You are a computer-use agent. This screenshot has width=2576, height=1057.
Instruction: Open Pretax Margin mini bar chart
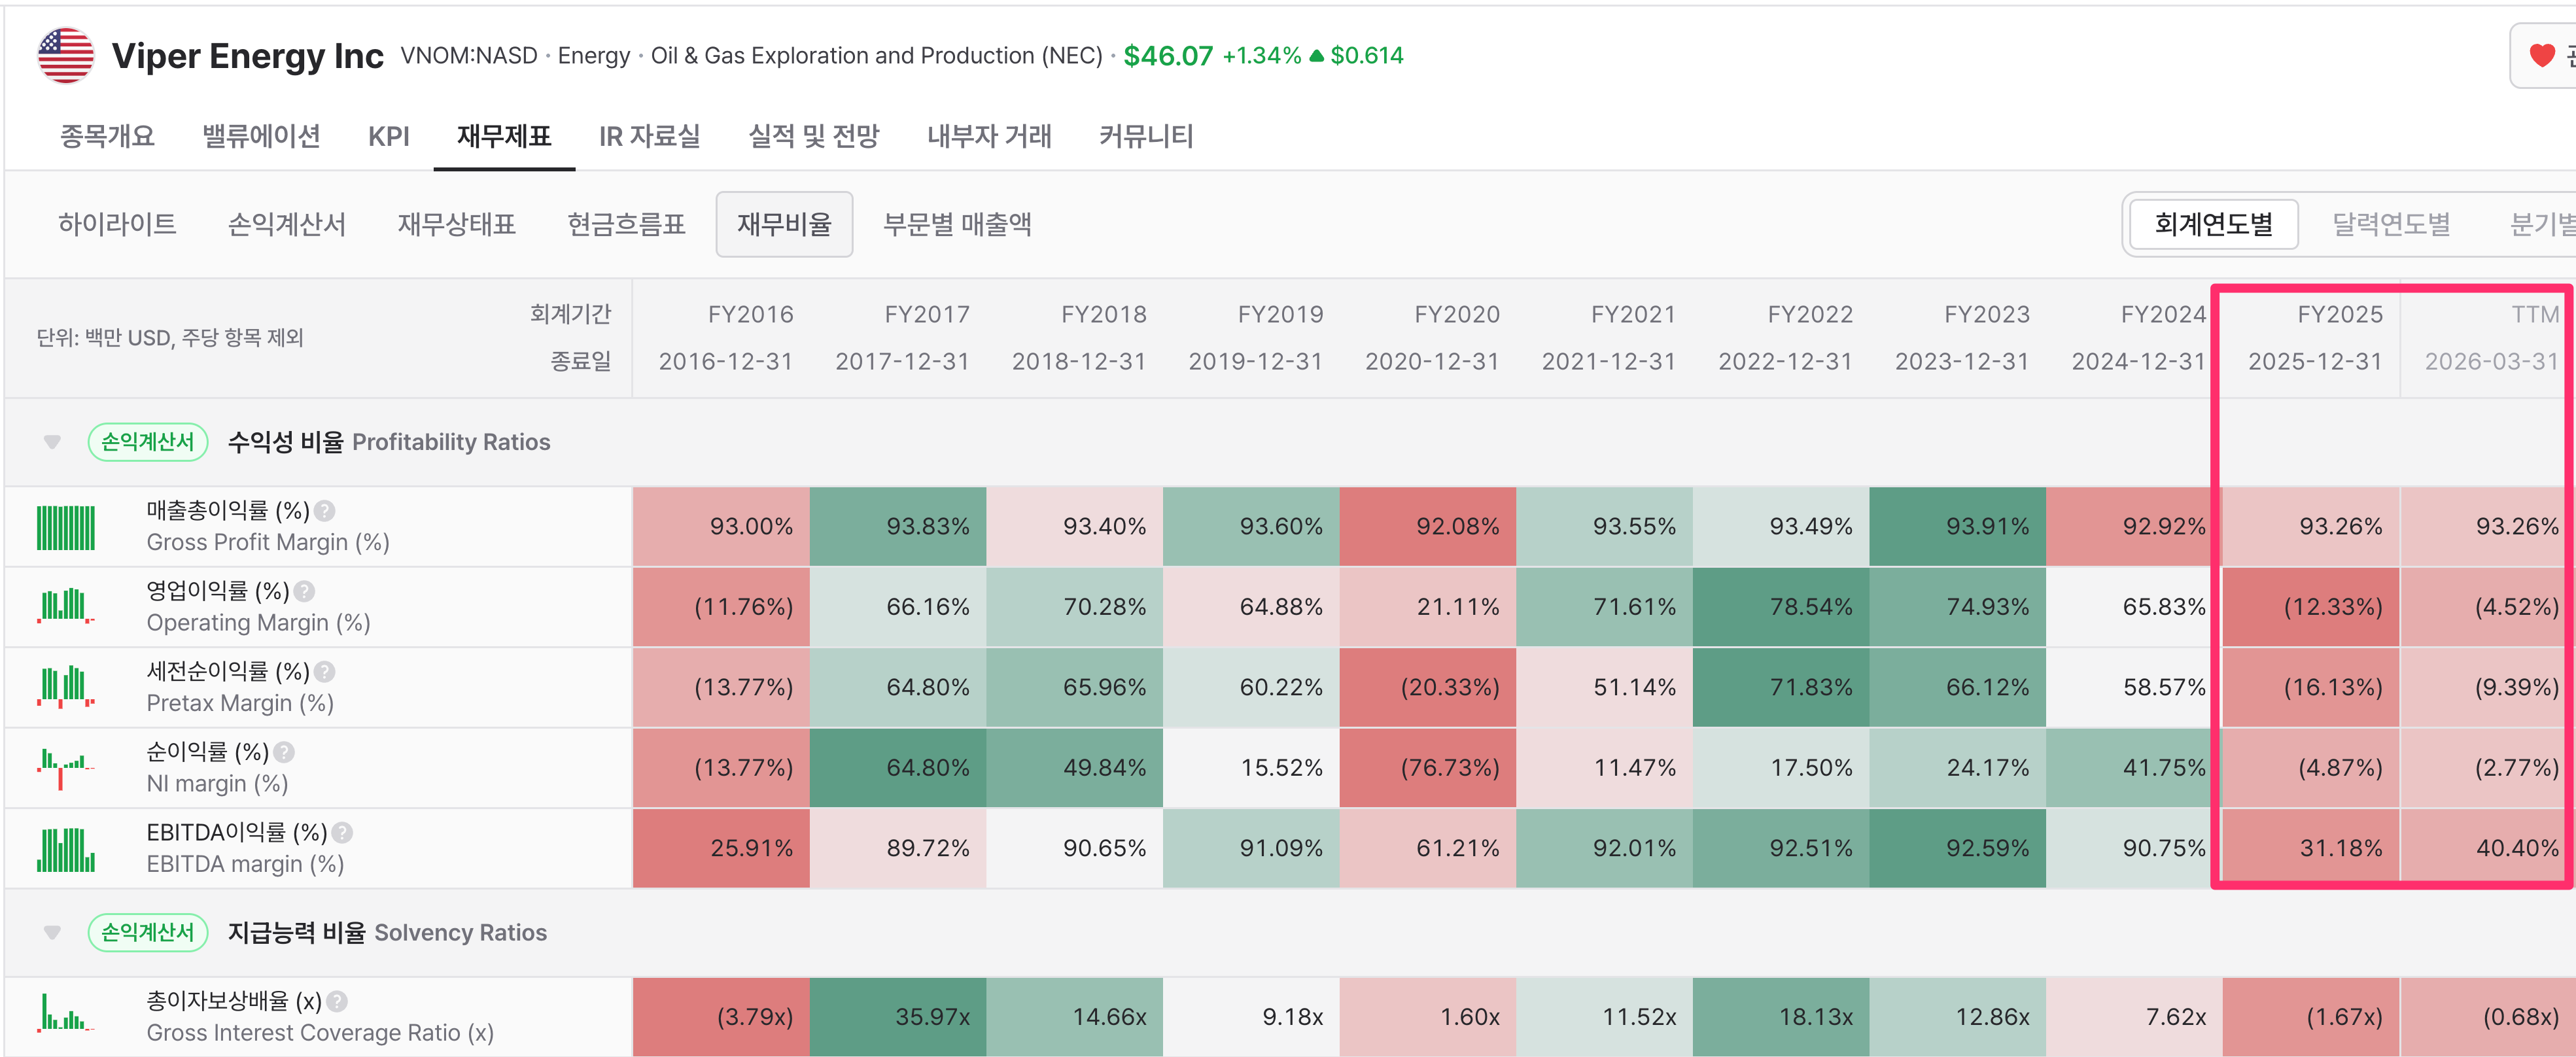(x=66, y=687)
